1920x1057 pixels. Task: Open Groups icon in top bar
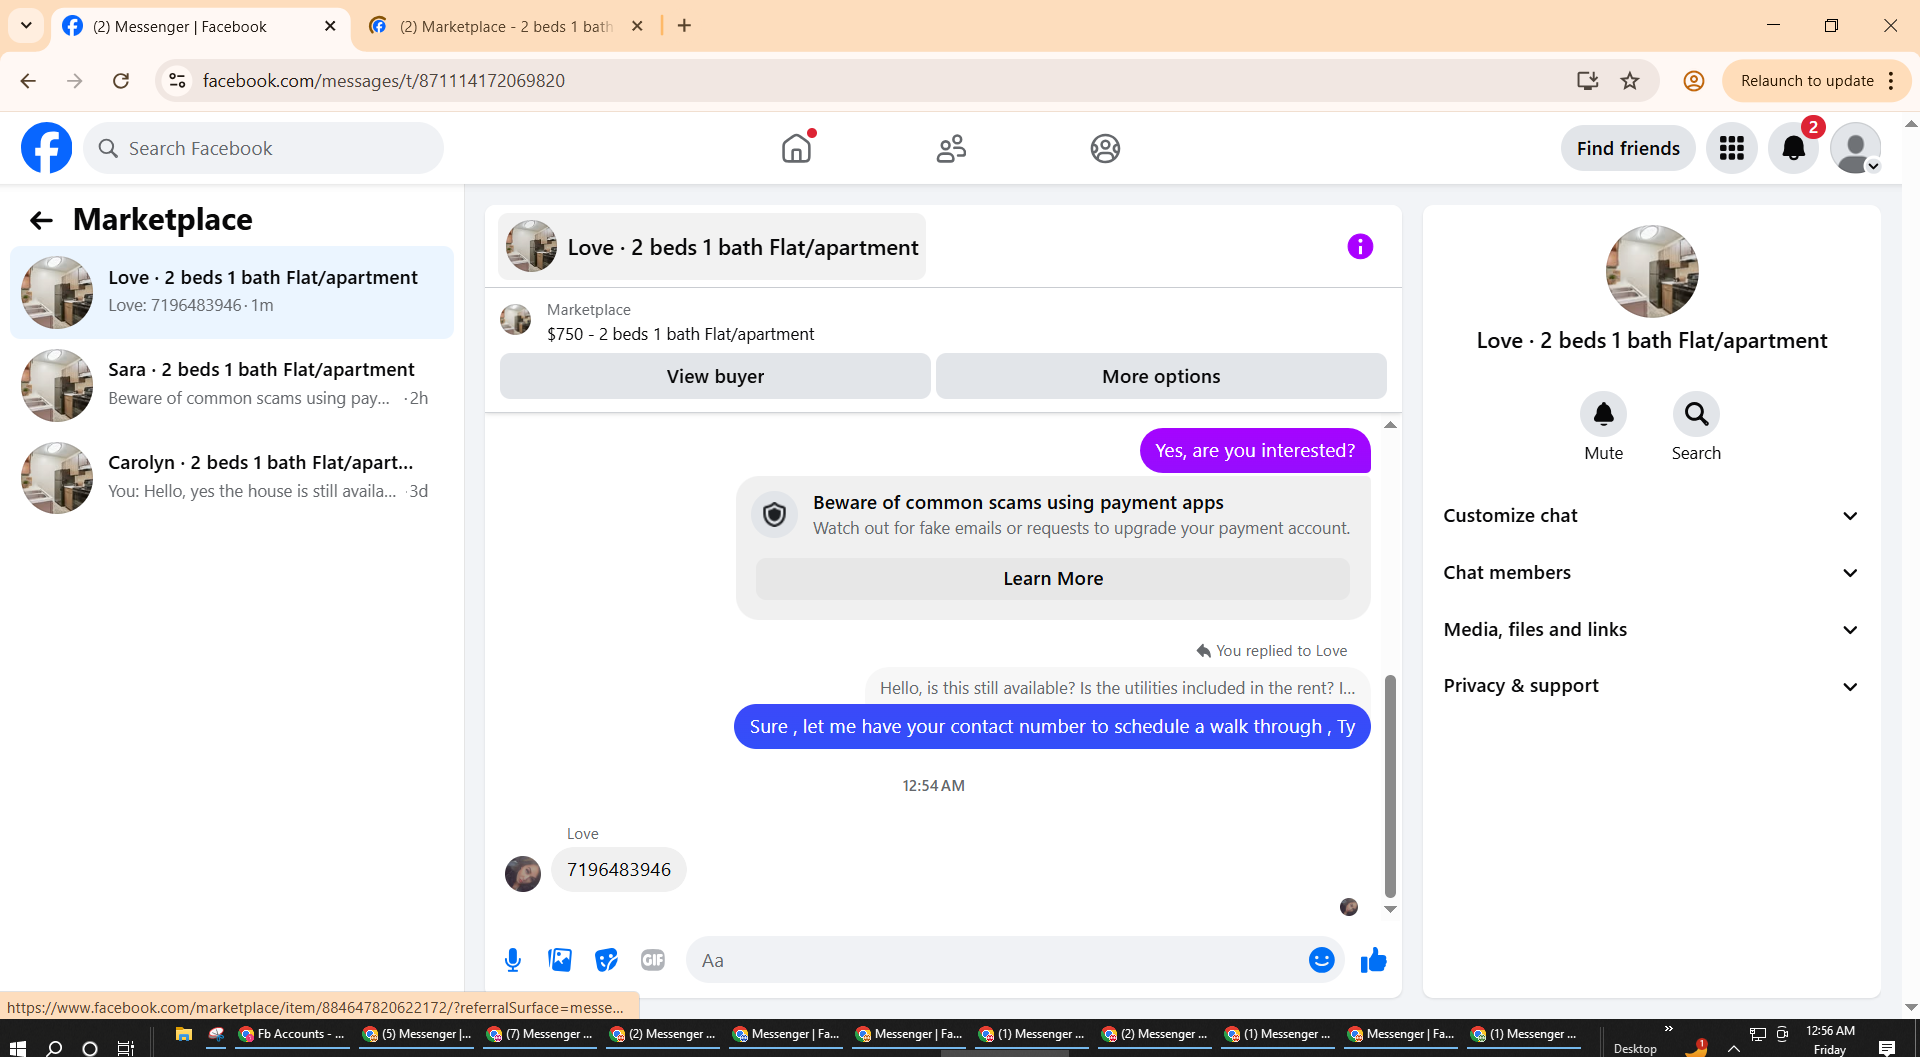coord(1105,148)
